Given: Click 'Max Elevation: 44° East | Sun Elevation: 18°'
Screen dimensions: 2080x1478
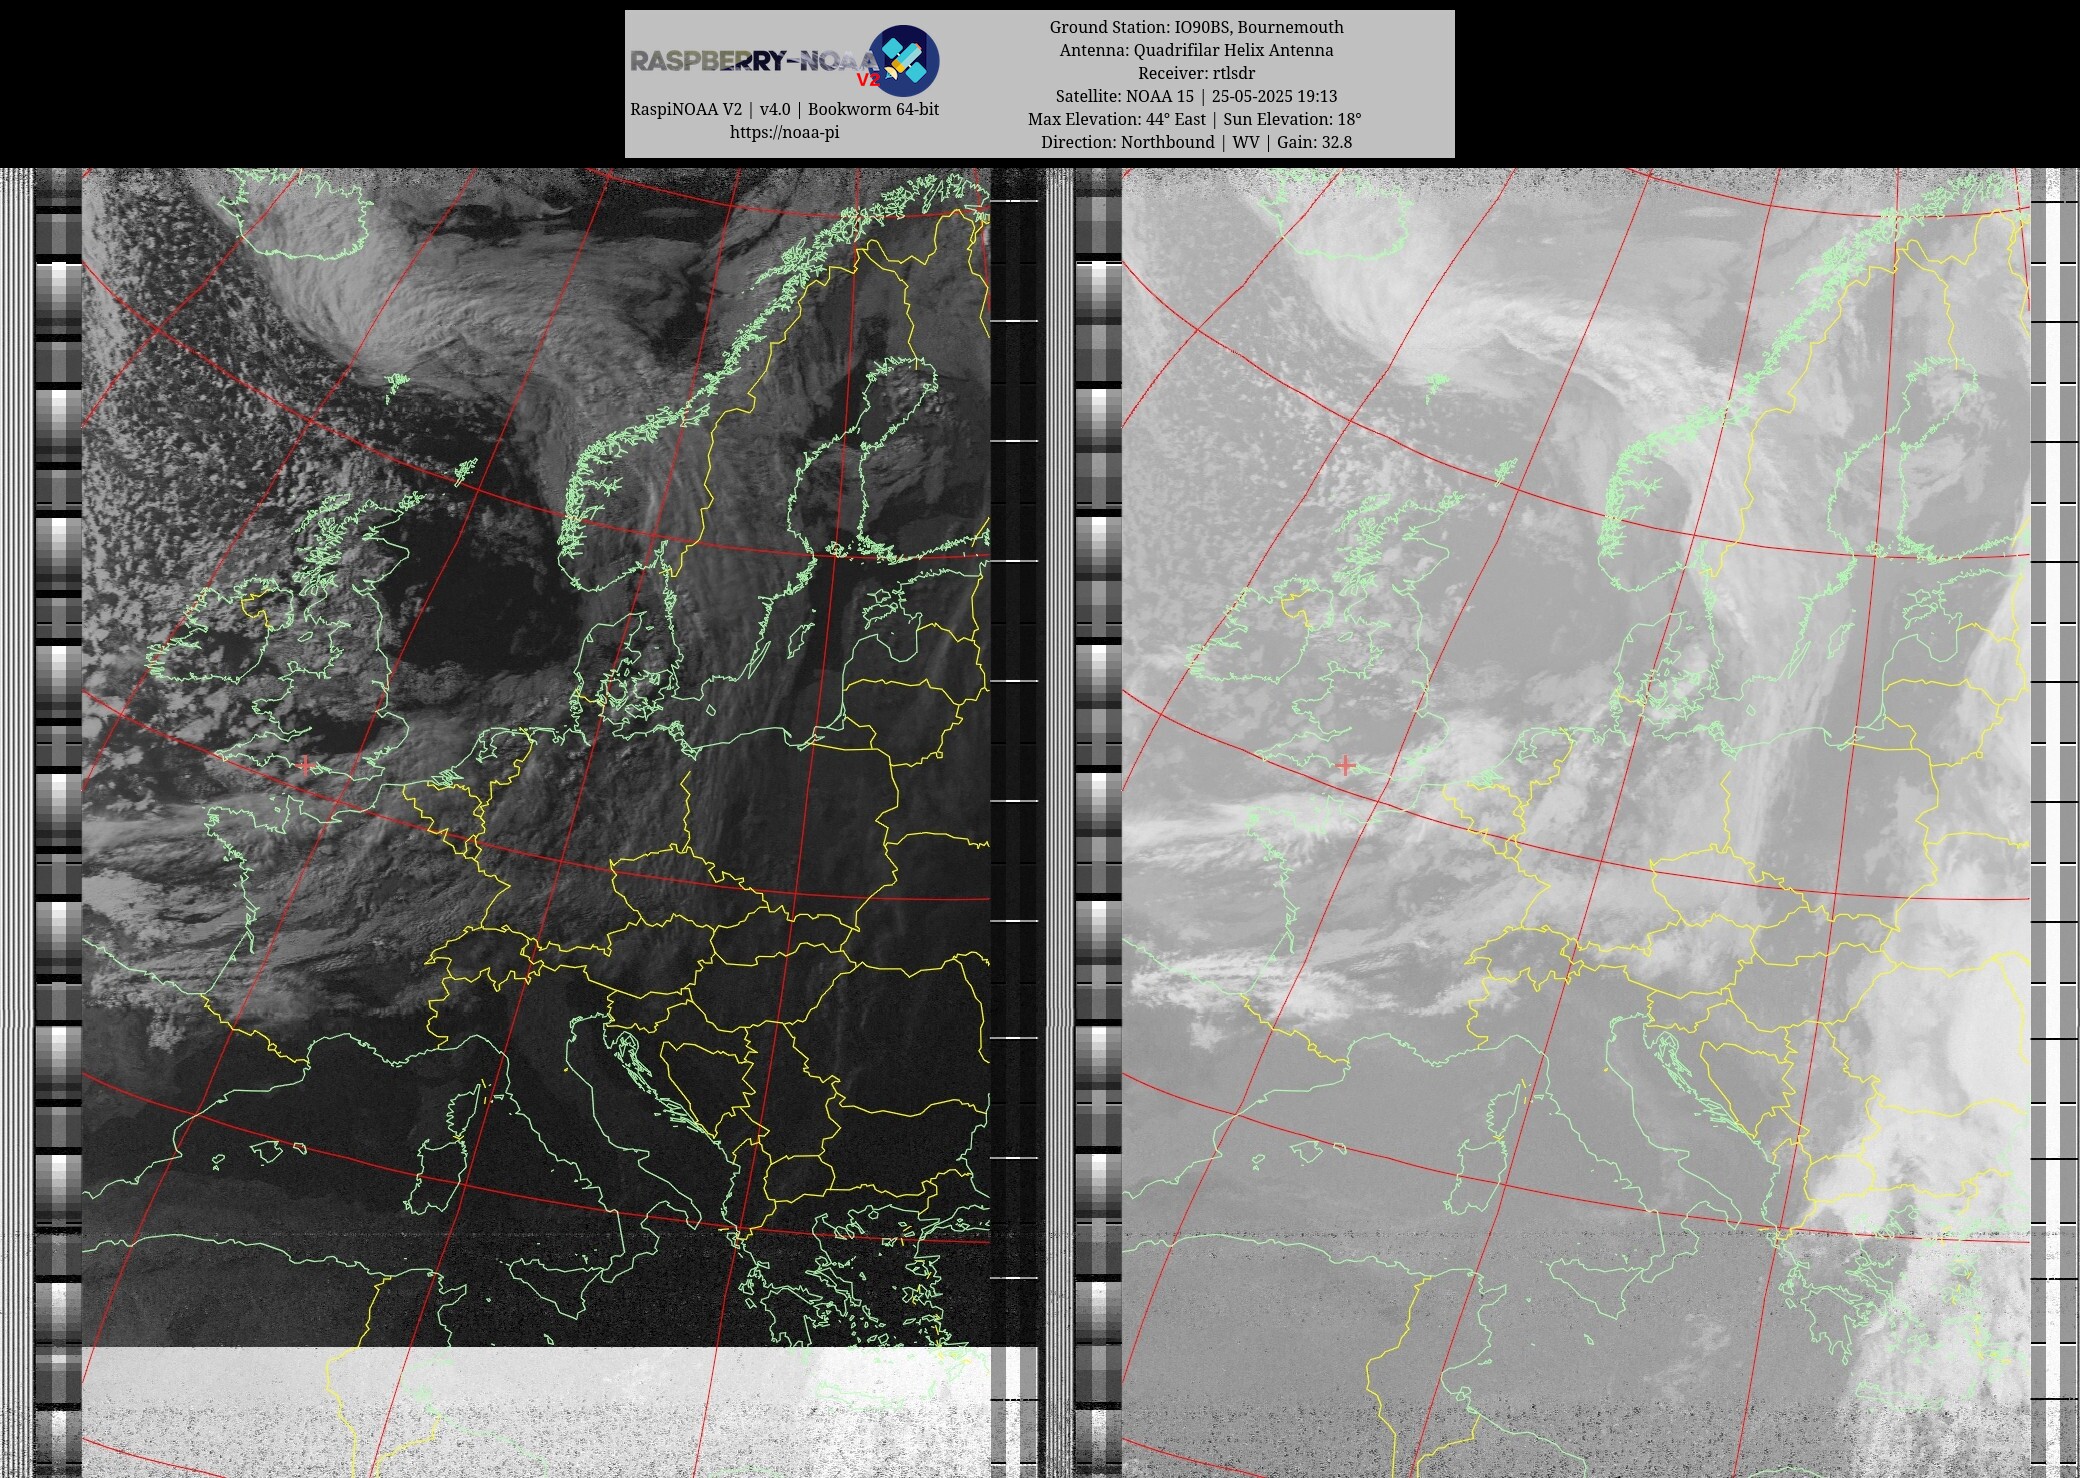Looking at the screenshot, I should click(1196, 119).
